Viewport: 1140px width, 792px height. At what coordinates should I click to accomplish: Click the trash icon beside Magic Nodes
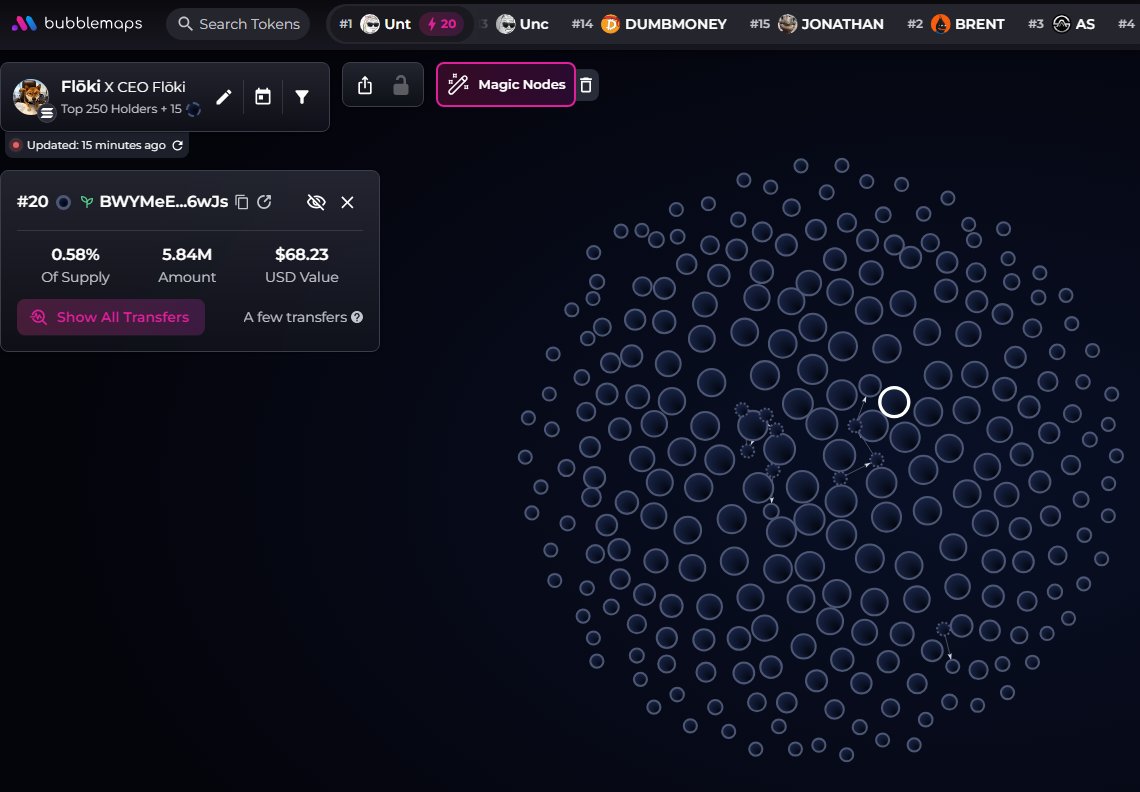pyautogui.click(x=587, y=85)
